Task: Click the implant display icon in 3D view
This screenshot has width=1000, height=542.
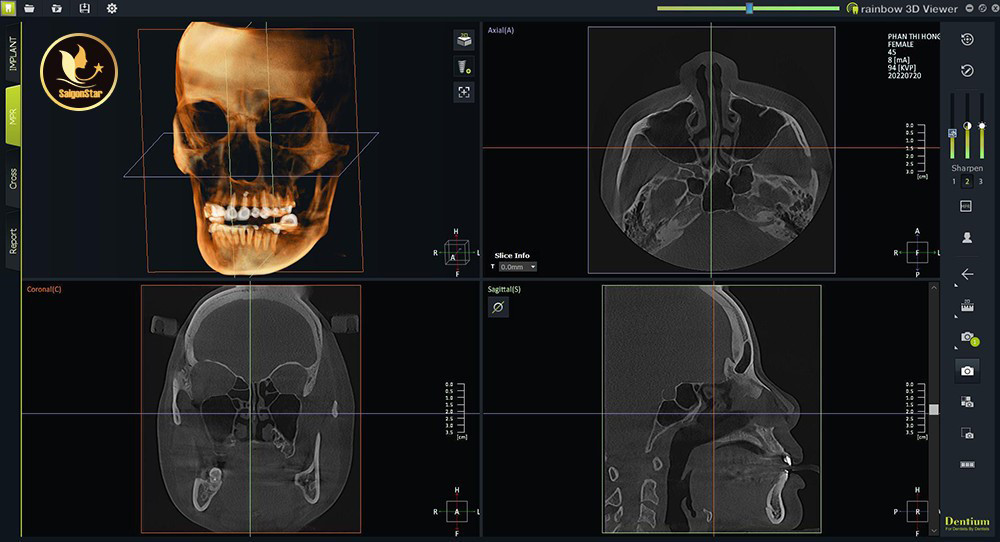Action: (463, 66)
